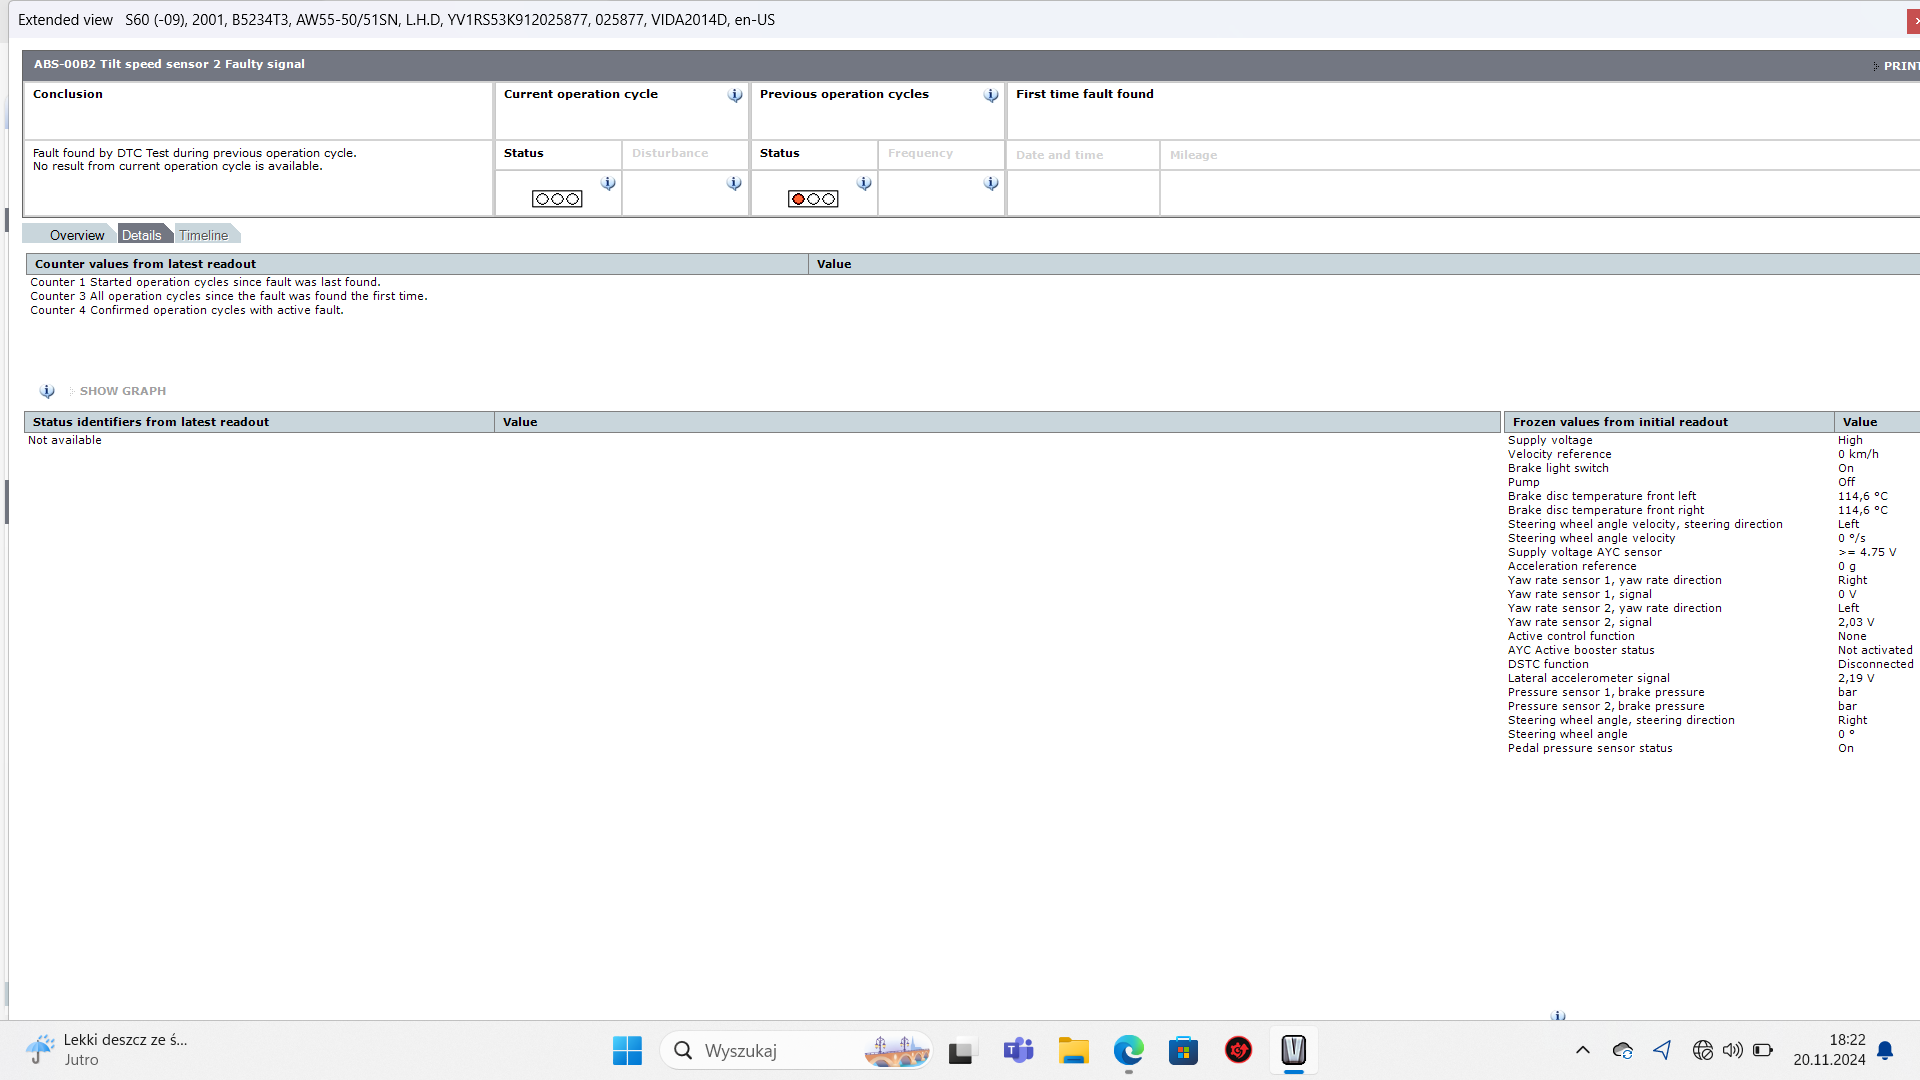Click info icon above previous cycles status indicator

click(864, 183)
